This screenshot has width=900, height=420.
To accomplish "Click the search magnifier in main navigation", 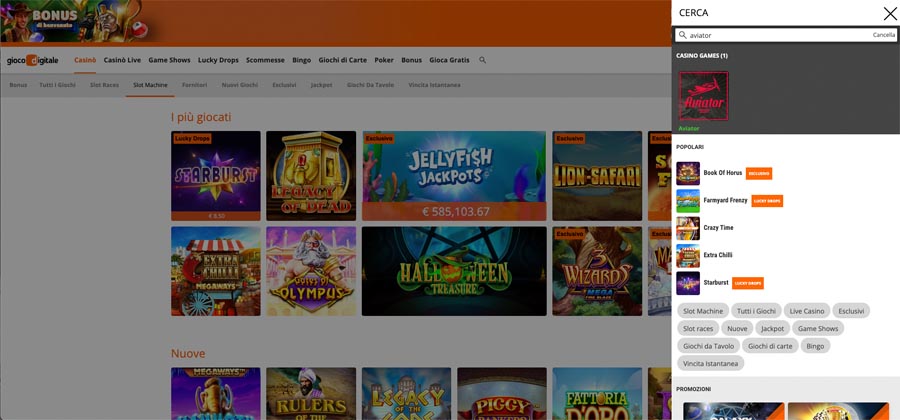I will click(482, 60).
